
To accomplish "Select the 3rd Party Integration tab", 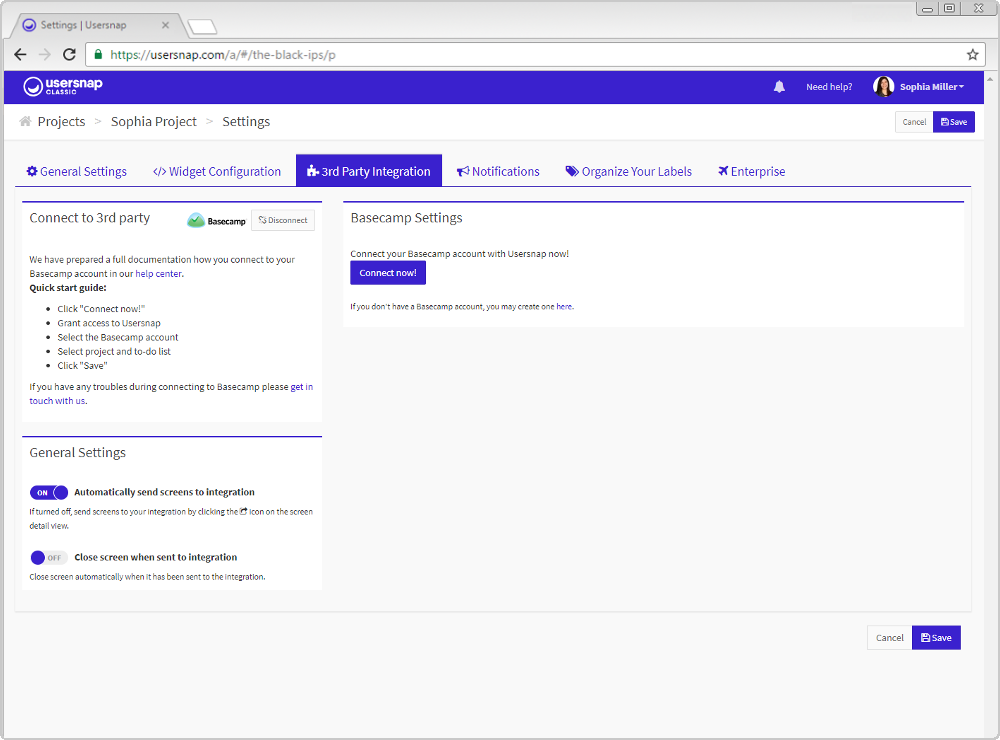I will 369,170.
